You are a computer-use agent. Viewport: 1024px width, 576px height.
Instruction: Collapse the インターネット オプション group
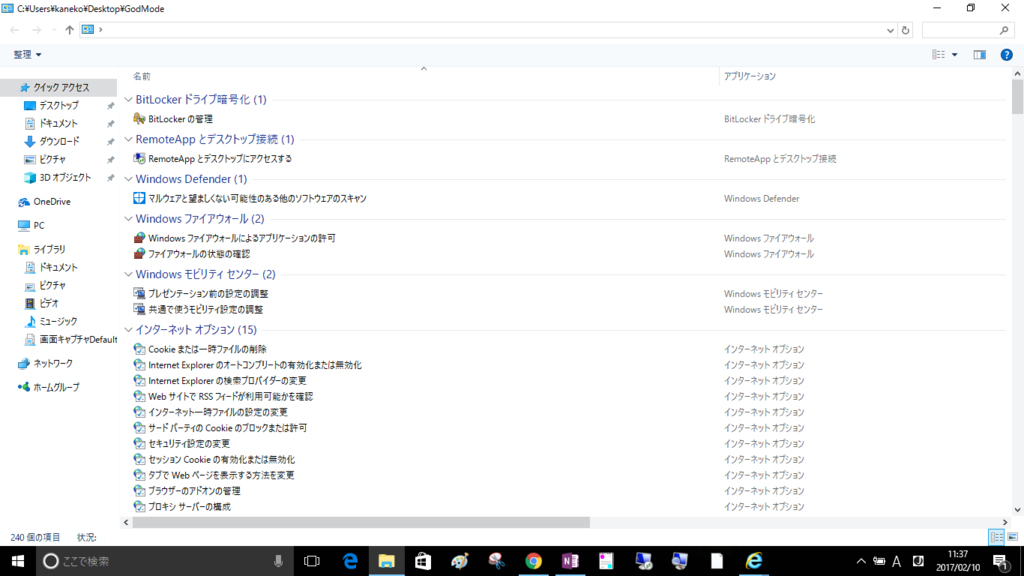pyautogui.click(x=128, y=330)
